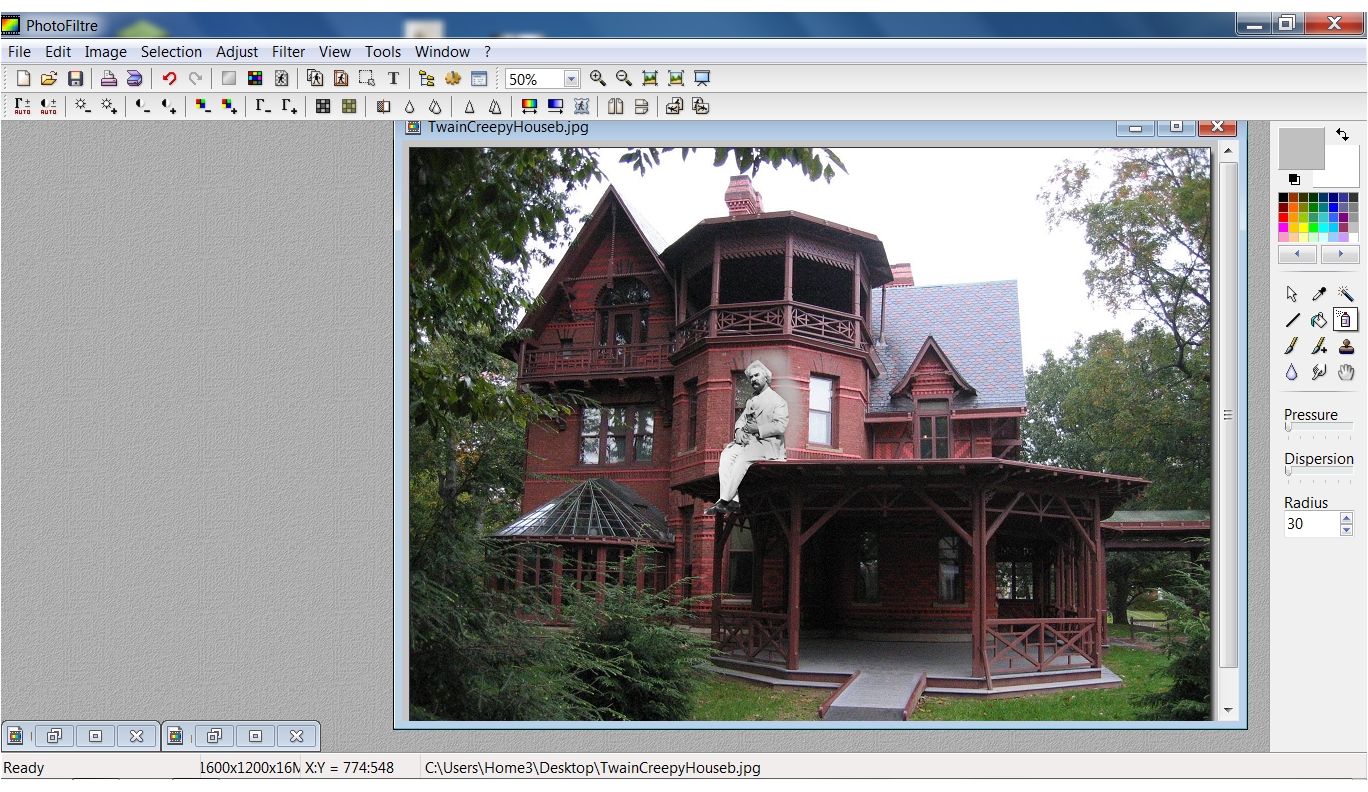Image resolution: width=1368 pixels, height=792 pixels.
Task: Activate the Spray can tool
Action: [1346, 320]
